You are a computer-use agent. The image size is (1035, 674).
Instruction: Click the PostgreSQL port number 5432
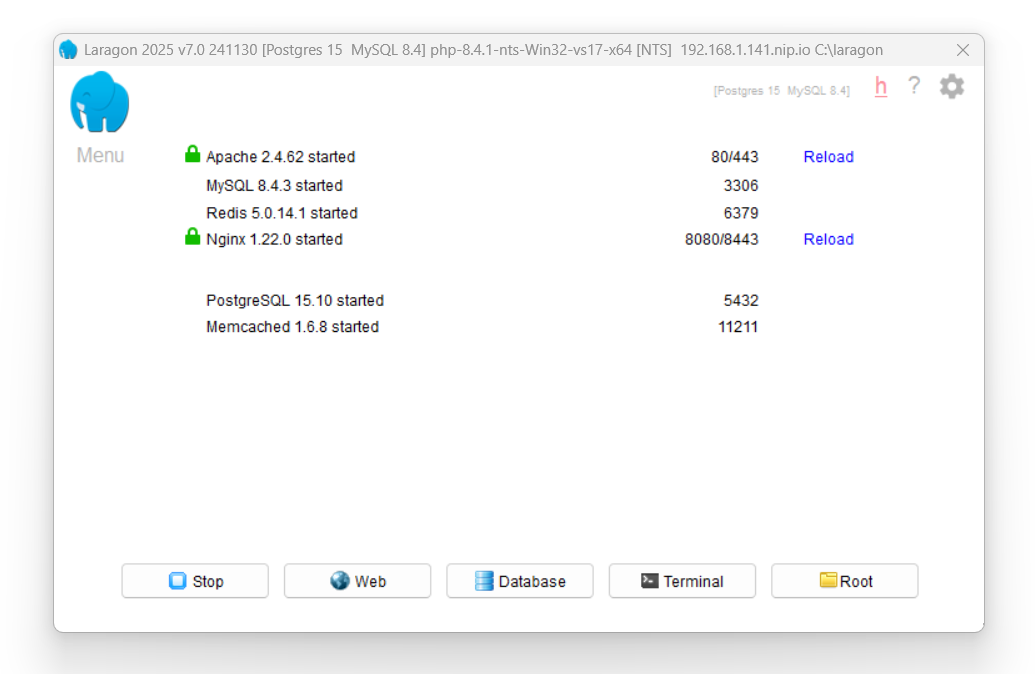(x=743, y=300)
